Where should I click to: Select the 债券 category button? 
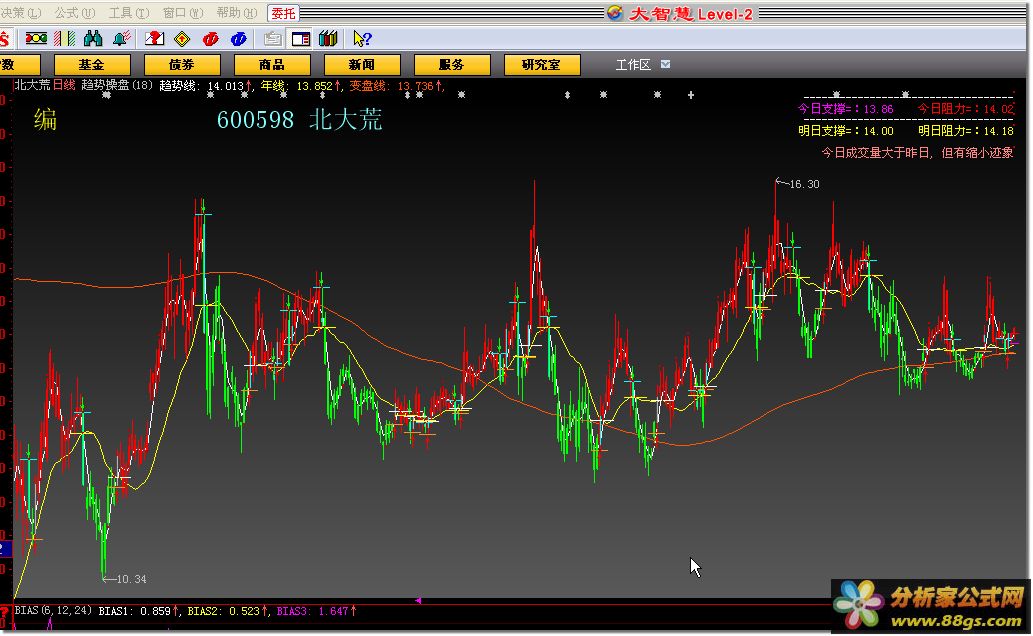tap(182, 65)
